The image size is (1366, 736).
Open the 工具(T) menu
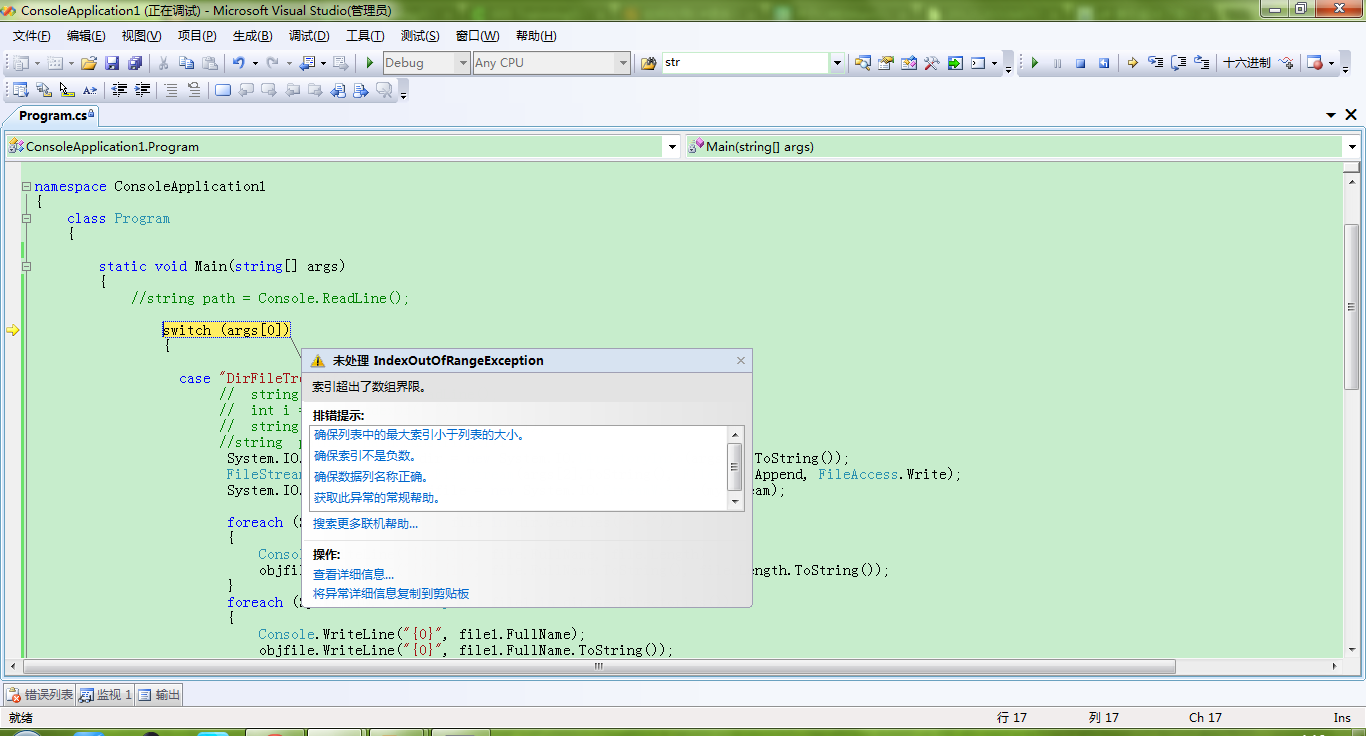click(x=365, y=36)
